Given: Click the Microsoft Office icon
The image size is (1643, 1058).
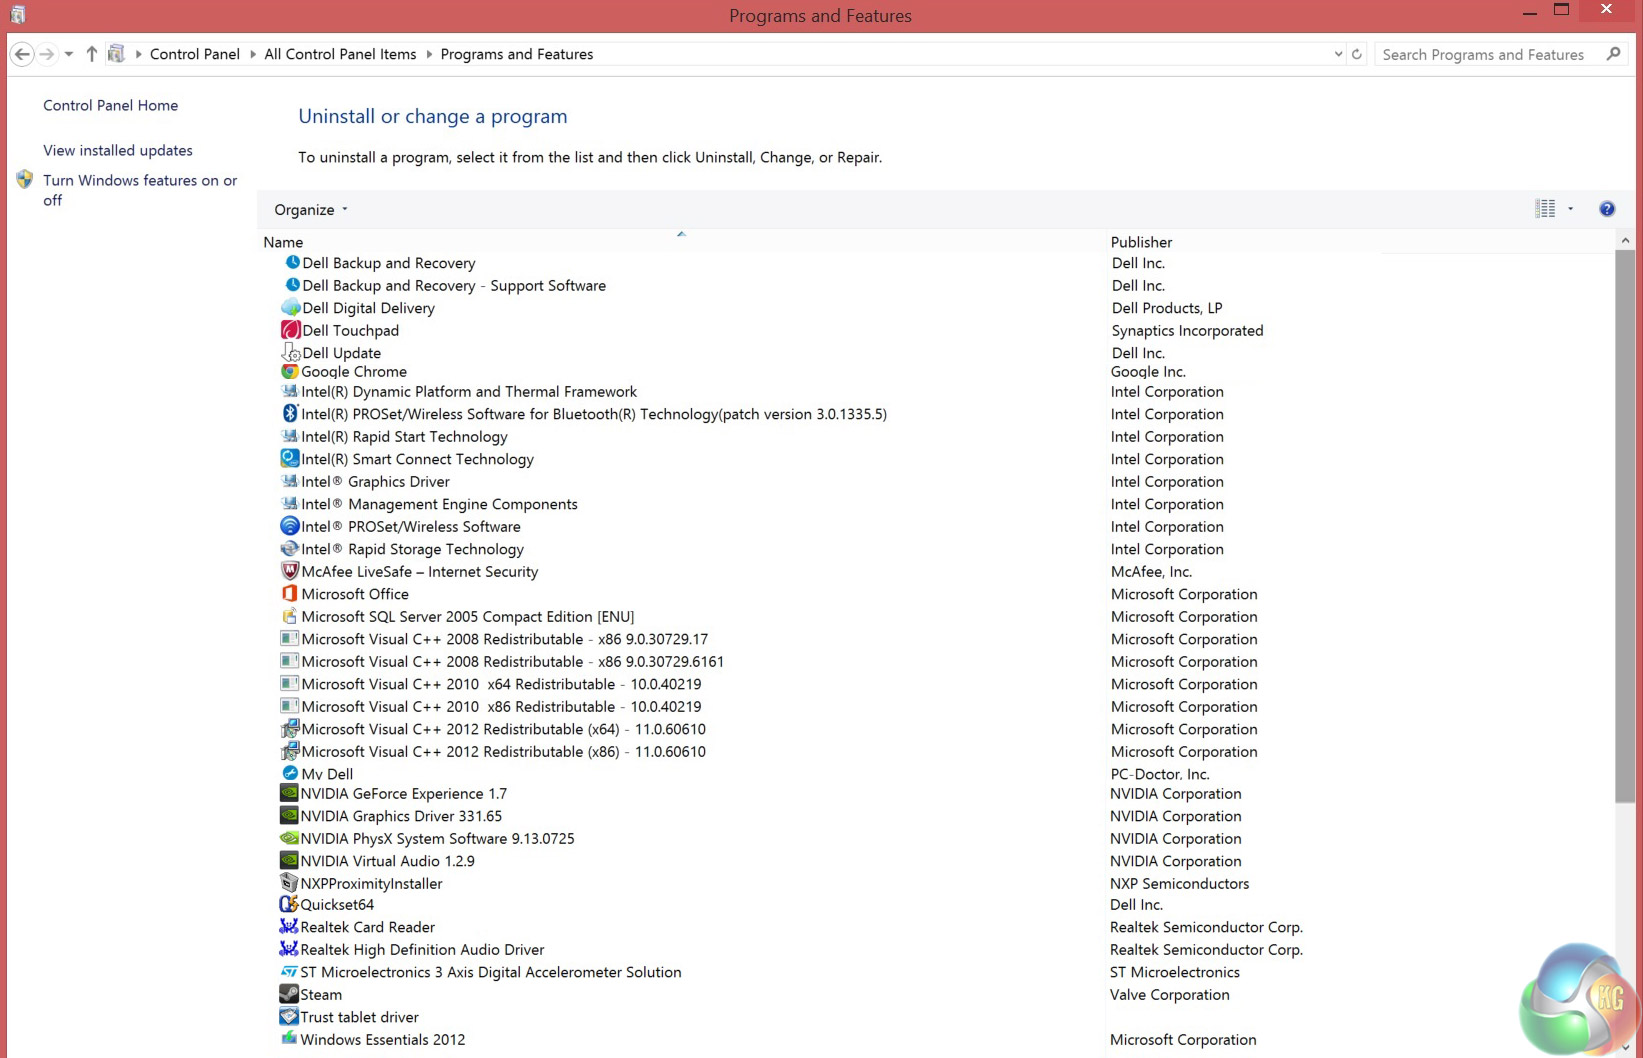Looking at the screenshot, I should tap(290, 593).
